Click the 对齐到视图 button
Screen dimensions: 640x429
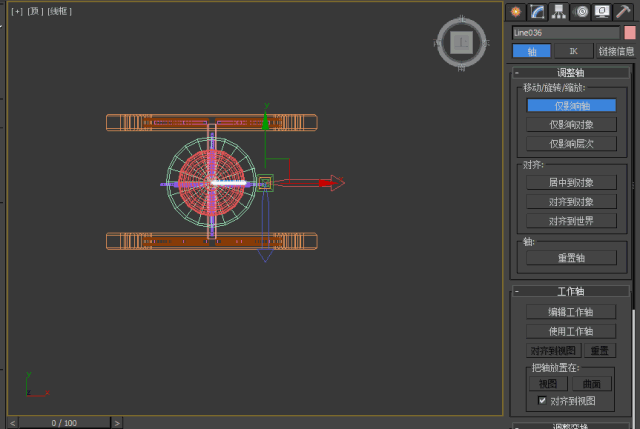click(x=553, y=351)
